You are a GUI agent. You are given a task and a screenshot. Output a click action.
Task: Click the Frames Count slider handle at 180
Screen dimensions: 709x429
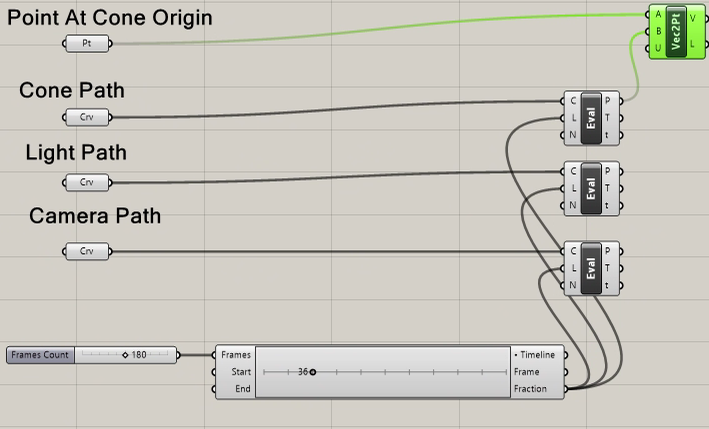[125, 355]
